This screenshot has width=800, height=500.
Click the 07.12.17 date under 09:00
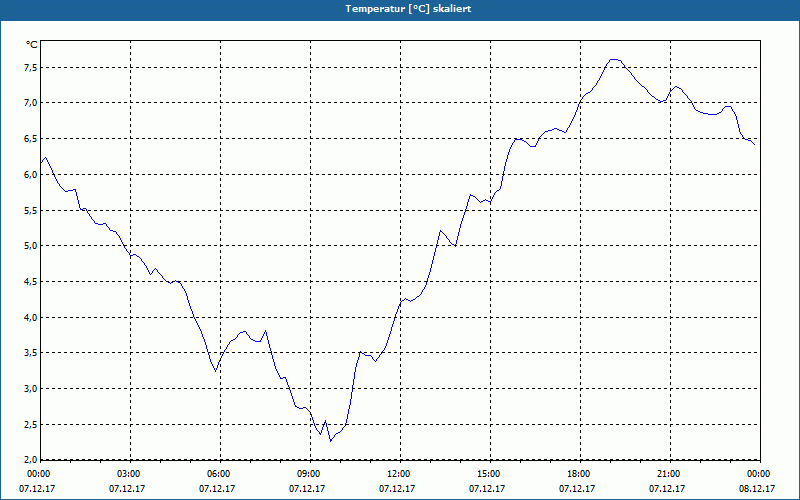[307, 489]
